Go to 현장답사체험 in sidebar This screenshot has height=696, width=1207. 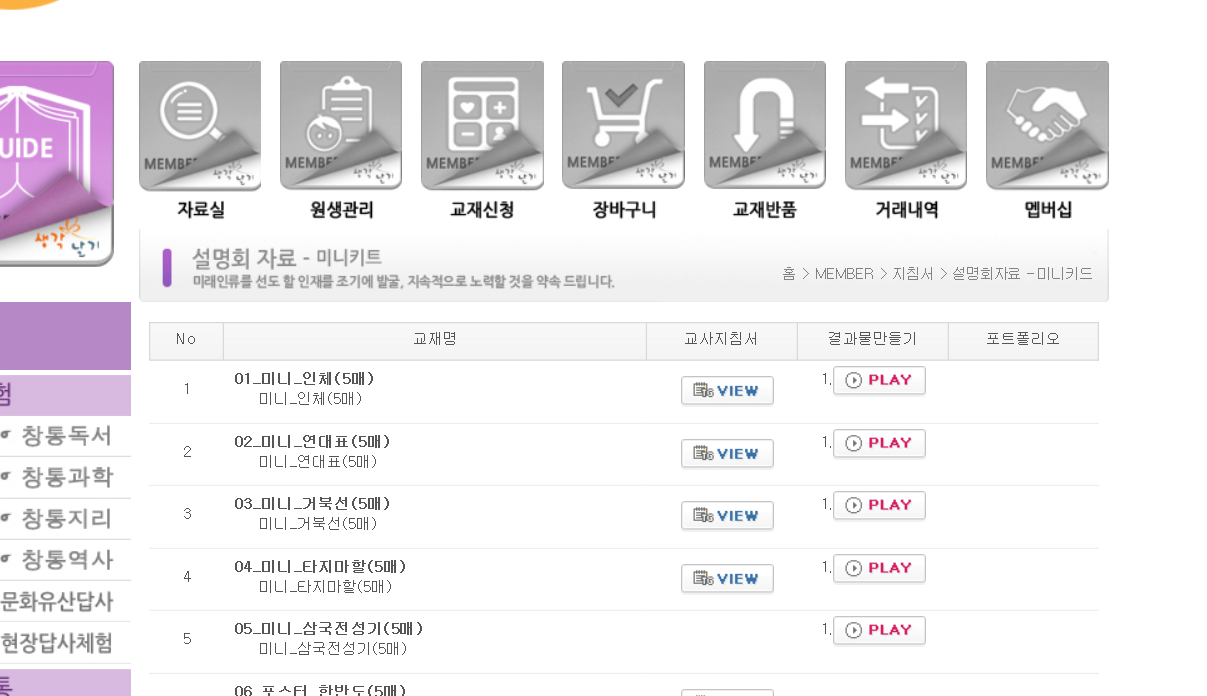click(x=57, y=642)
